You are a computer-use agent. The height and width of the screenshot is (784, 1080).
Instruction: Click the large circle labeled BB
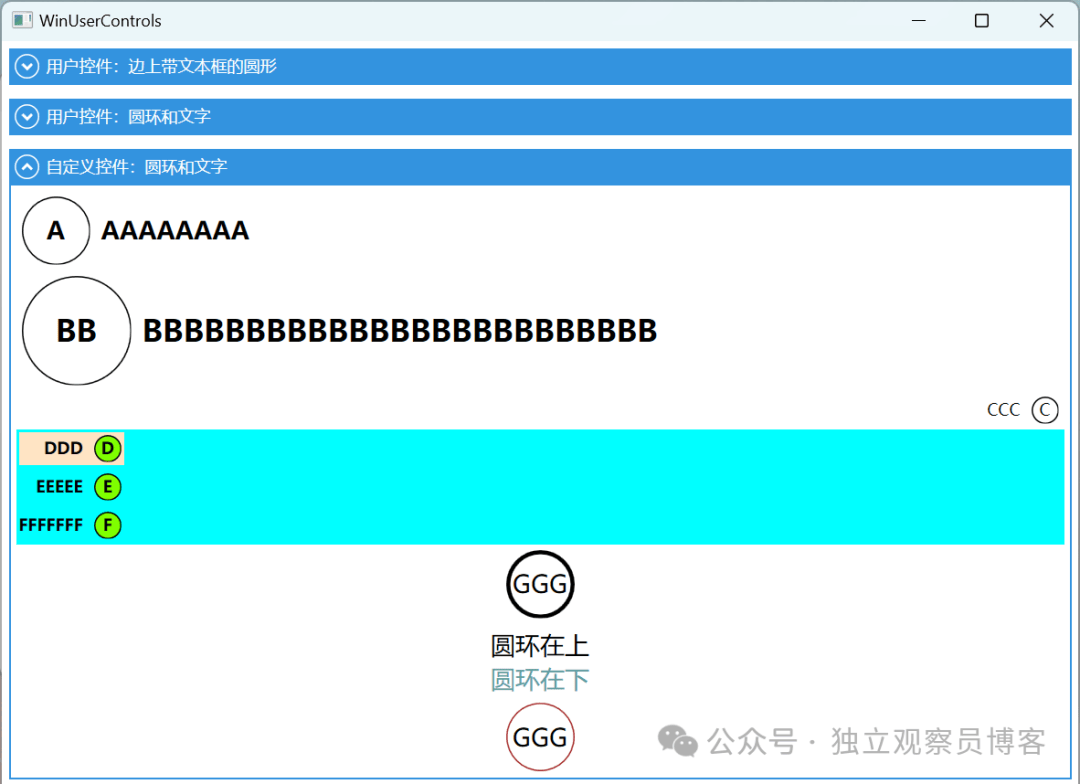[76, 331]
